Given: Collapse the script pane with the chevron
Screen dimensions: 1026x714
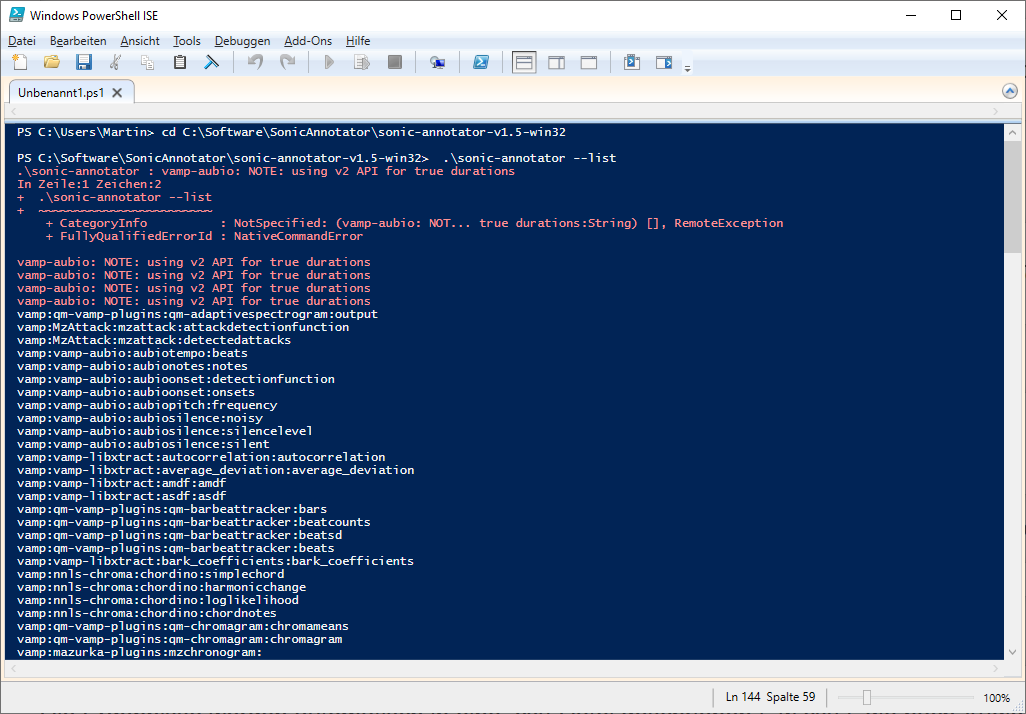Looking at the screenshot, I should point(1009,90).
